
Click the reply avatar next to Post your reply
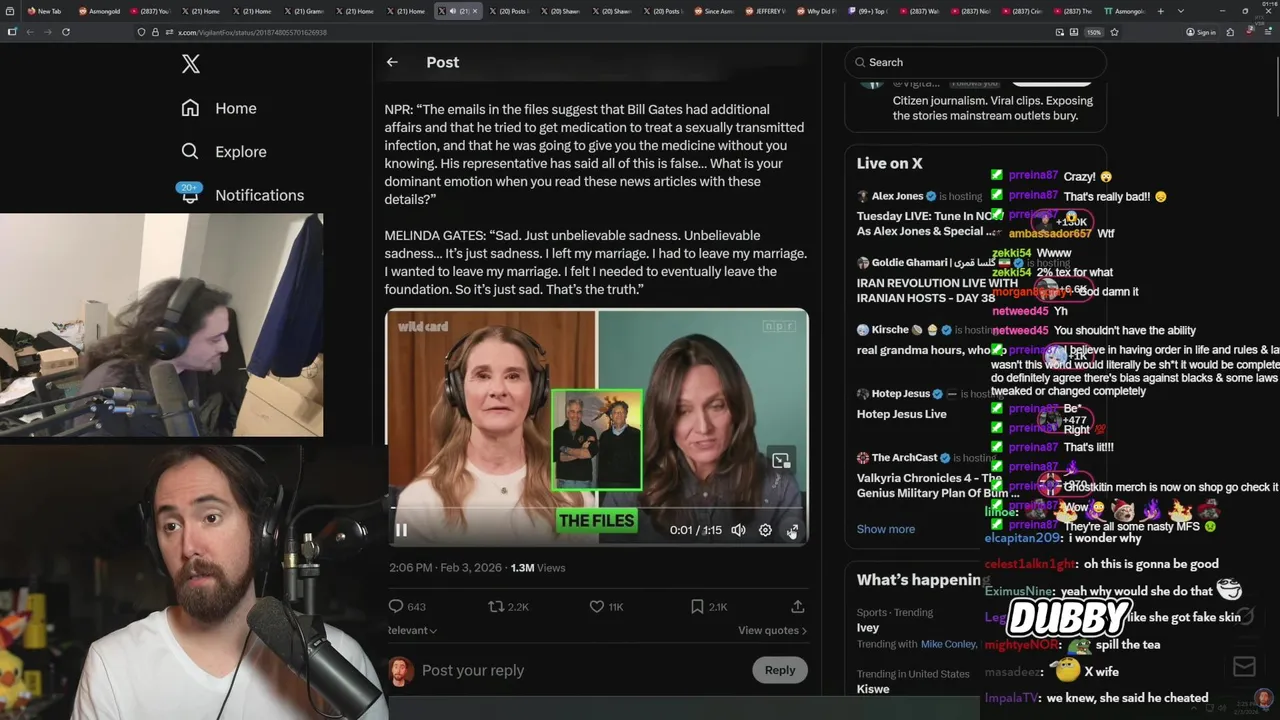pyautogui.click(x=401, y=670)
